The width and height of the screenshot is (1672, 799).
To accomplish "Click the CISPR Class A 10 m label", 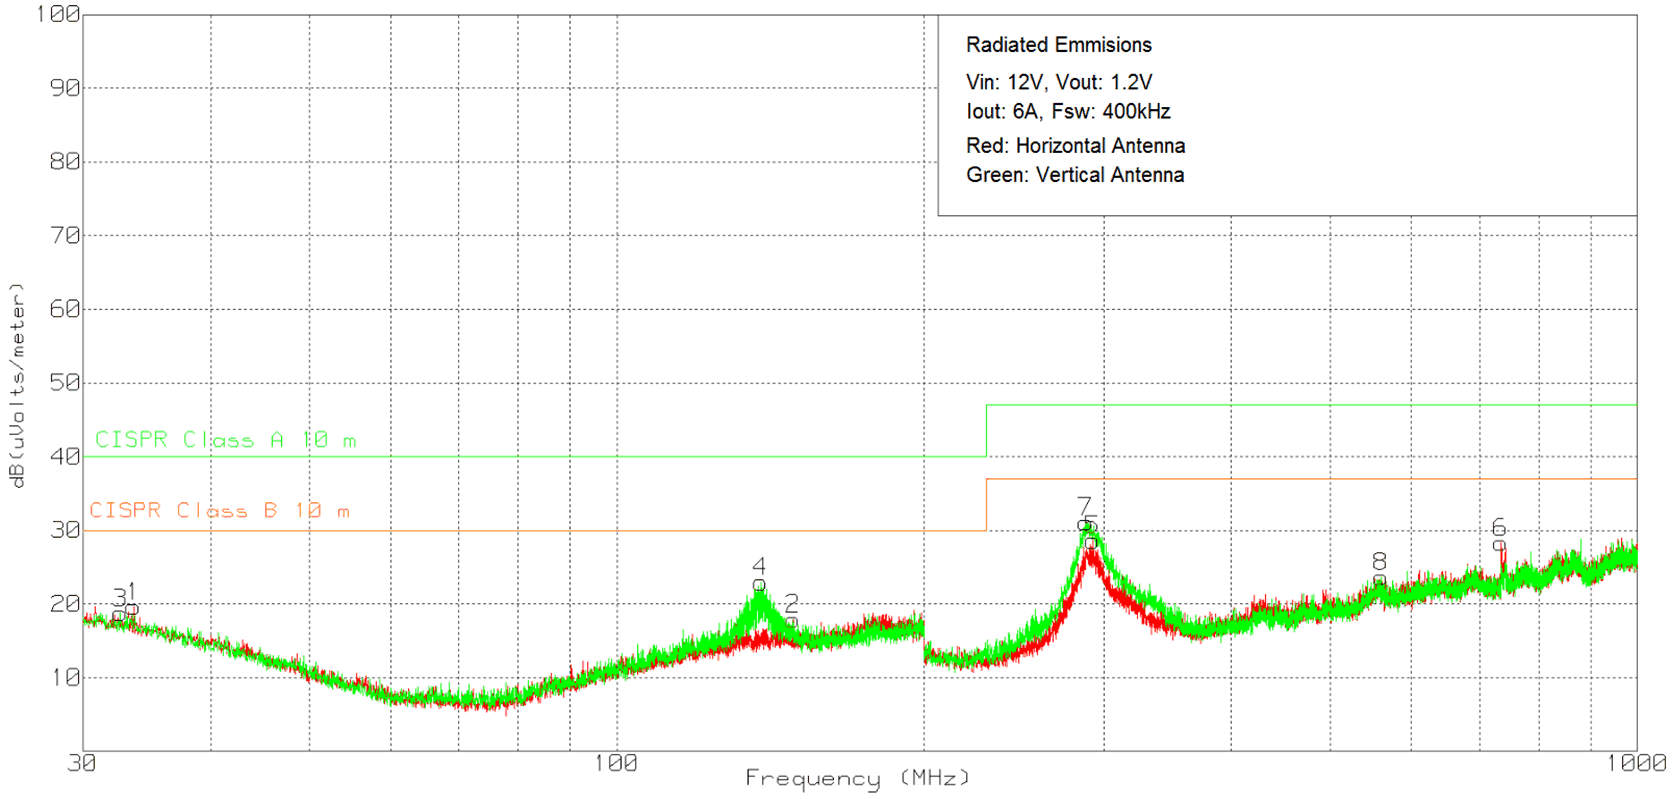I will 225,440.
